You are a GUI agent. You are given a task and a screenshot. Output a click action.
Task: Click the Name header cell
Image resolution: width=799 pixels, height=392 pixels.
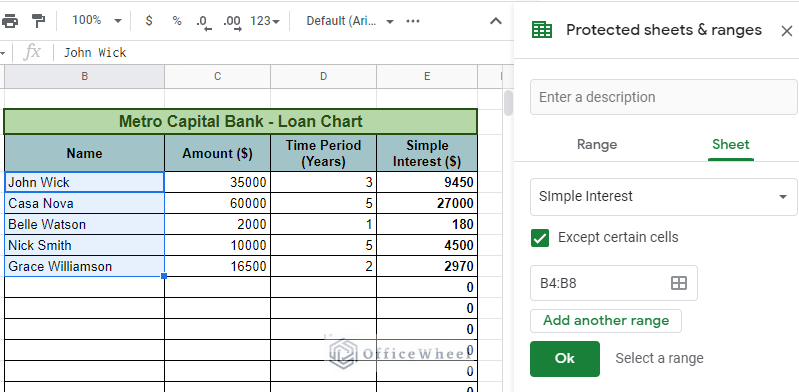pos(85,153)
